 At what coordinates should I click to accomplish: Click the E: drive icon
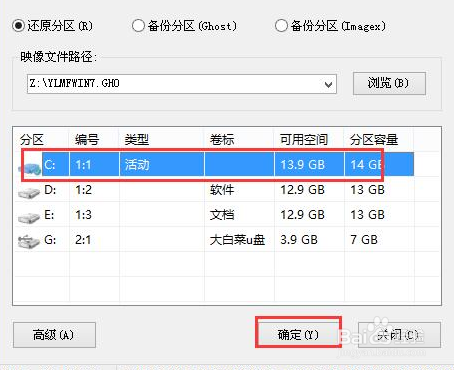(x=29, y=218)
